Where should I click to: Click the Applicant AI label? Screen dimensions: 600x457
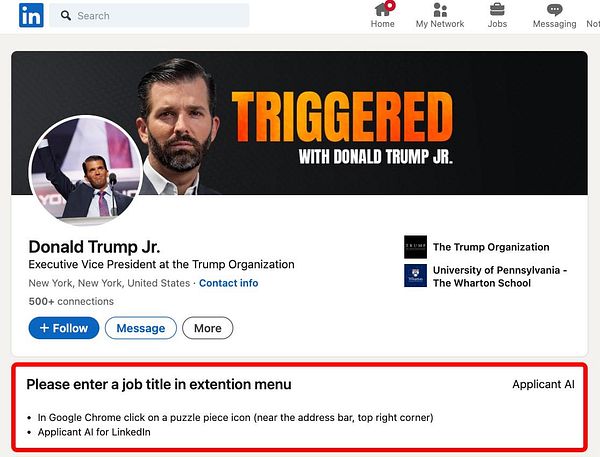click(x=543, y=384)
